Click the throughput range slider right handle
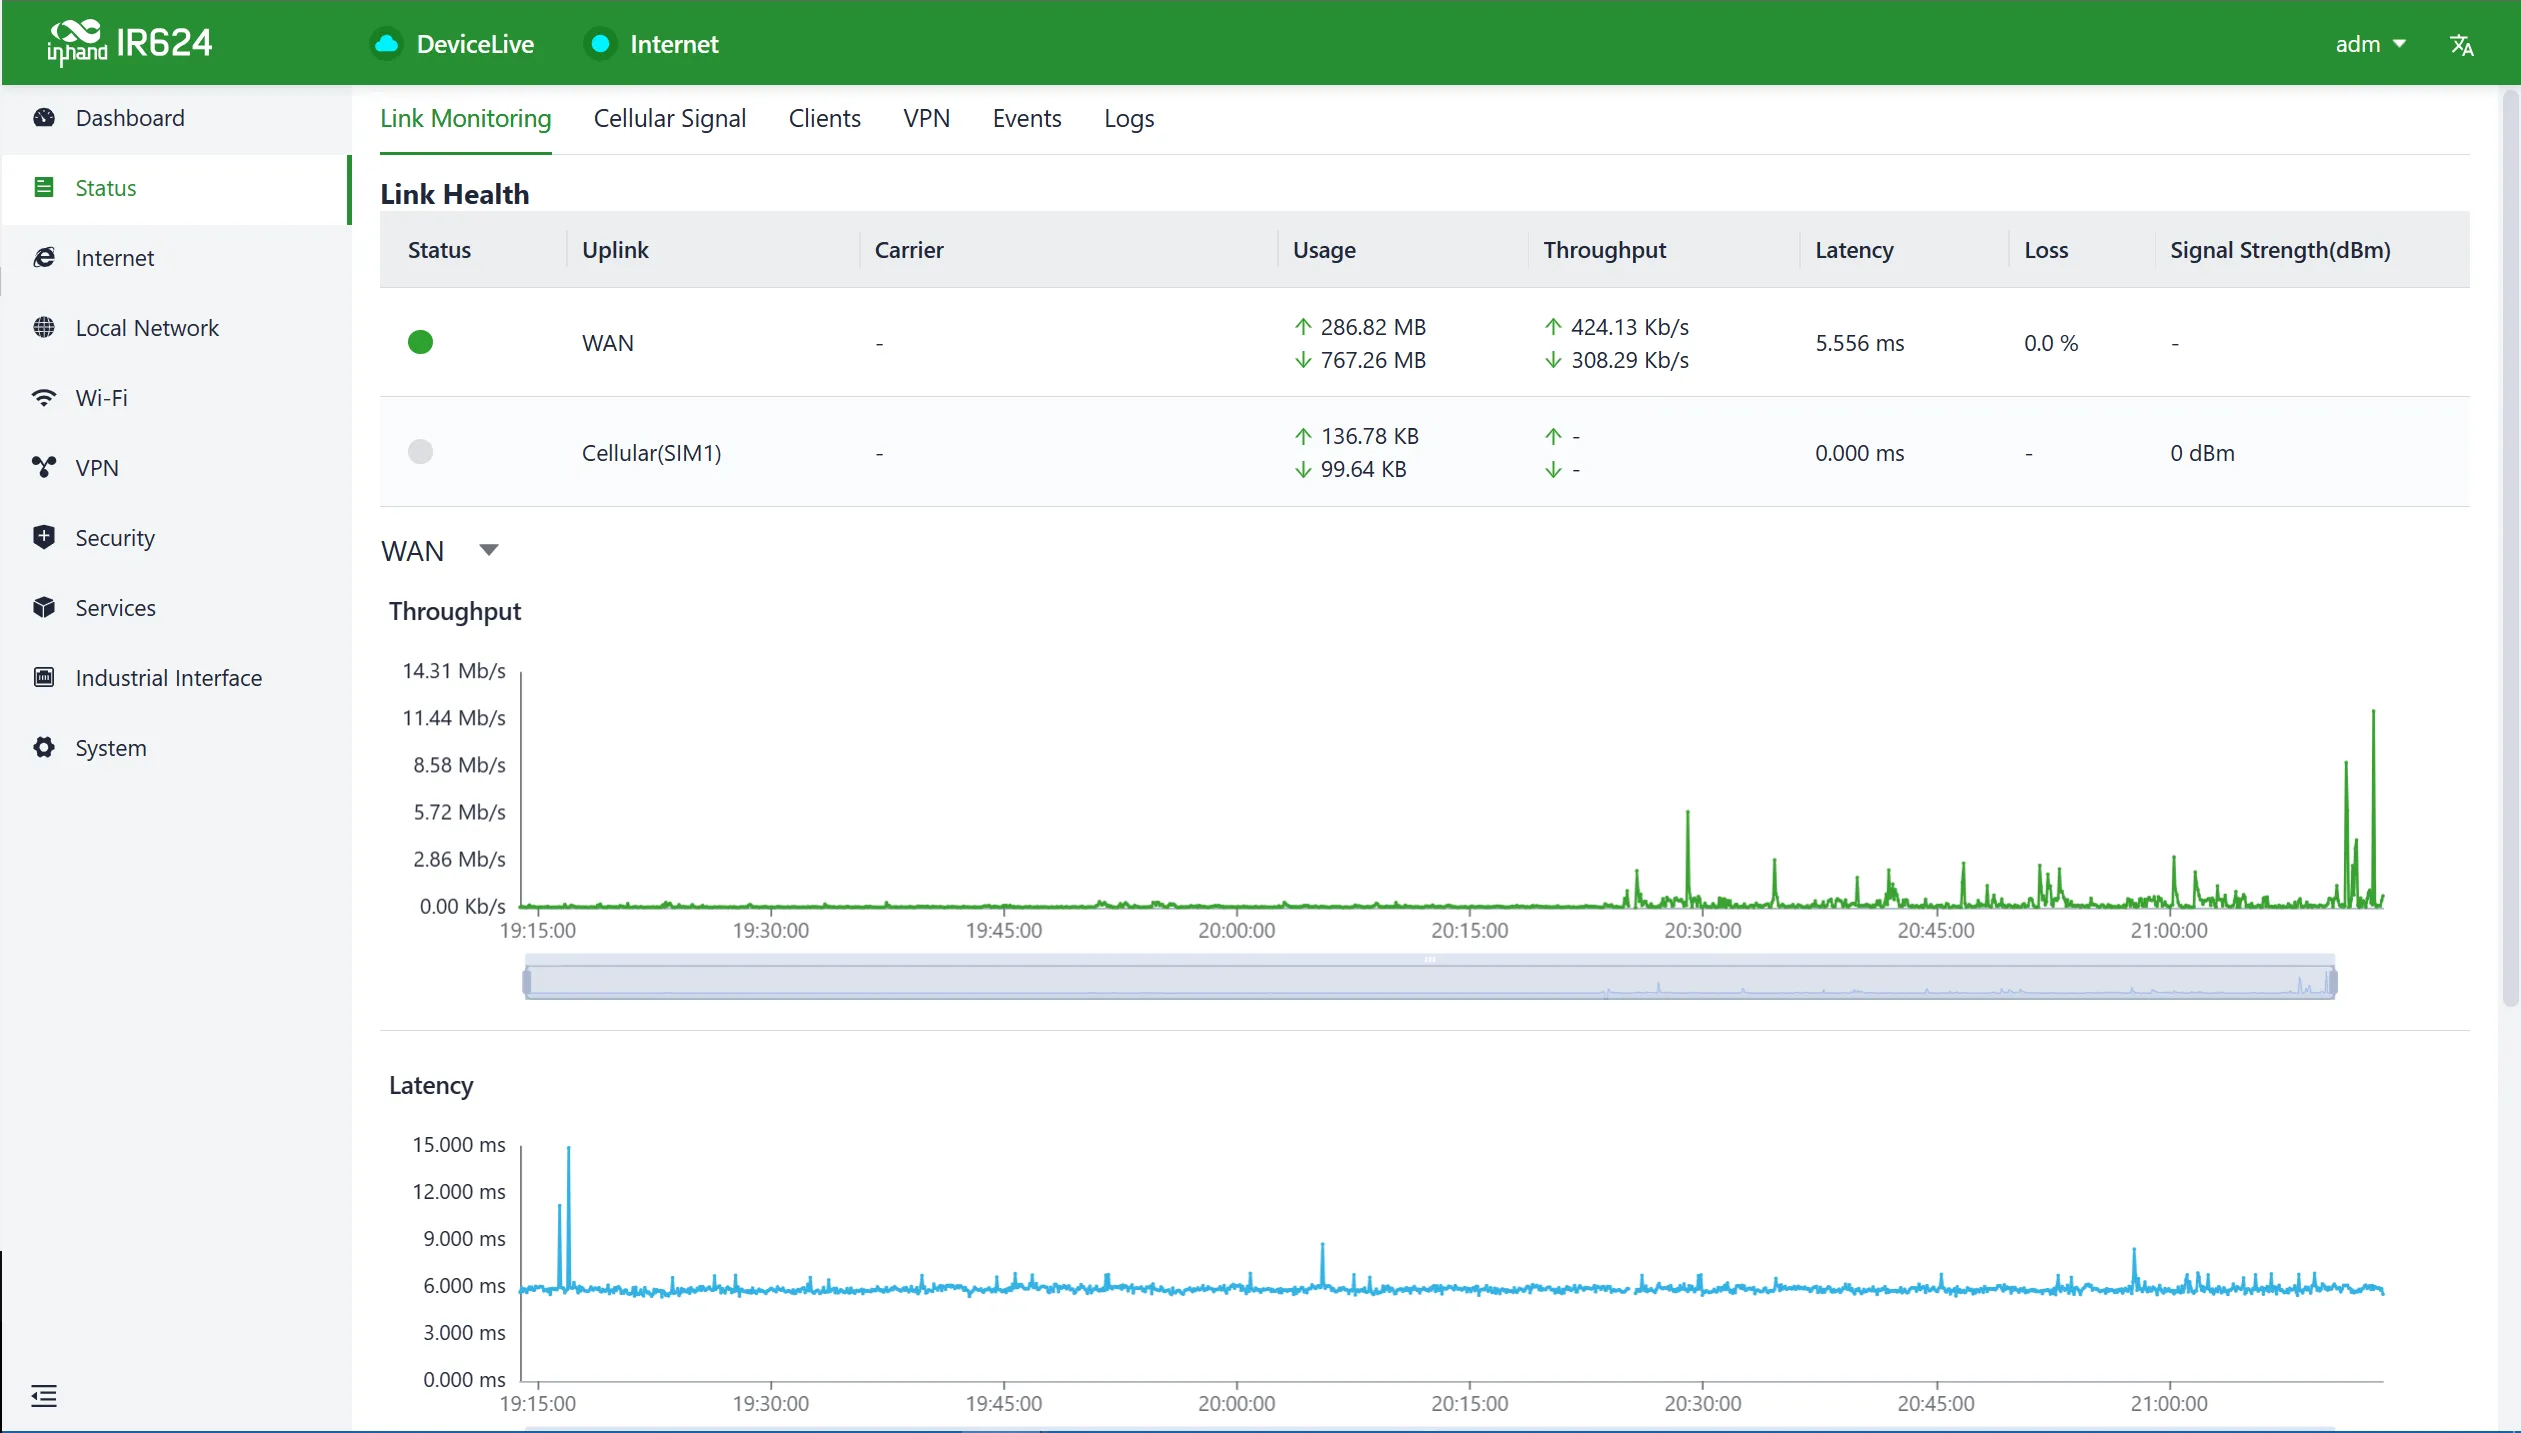 pos(2332,983)
